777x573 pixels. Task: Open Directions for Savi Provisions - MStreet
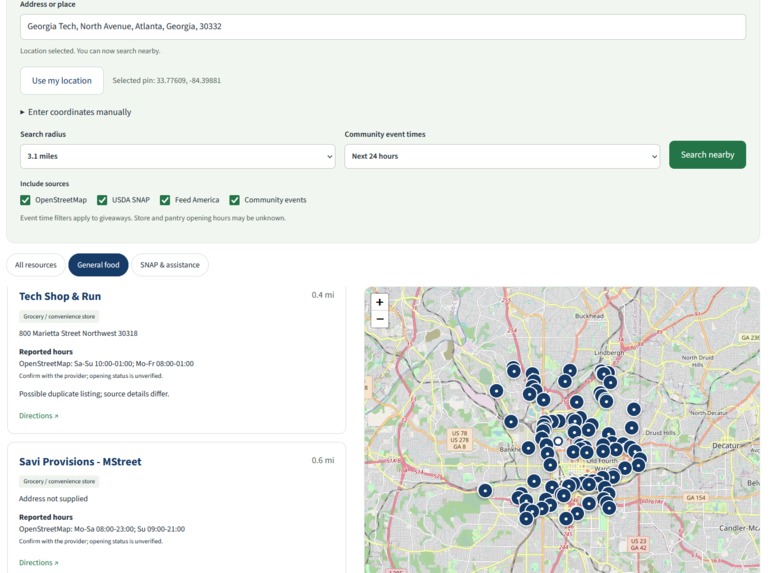point(39,563)
